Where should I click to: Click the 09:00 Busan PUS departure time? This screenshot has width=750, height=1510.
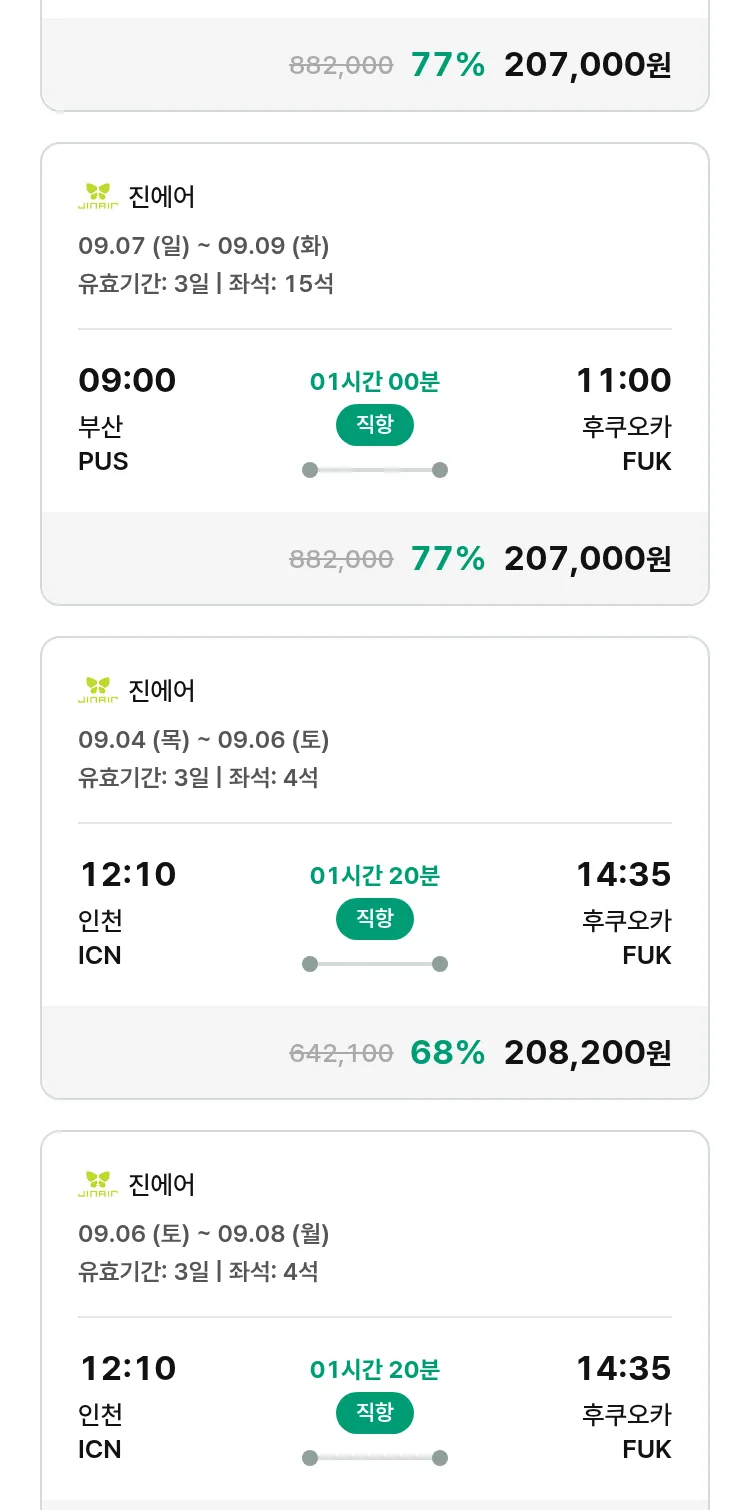[127, 381]
